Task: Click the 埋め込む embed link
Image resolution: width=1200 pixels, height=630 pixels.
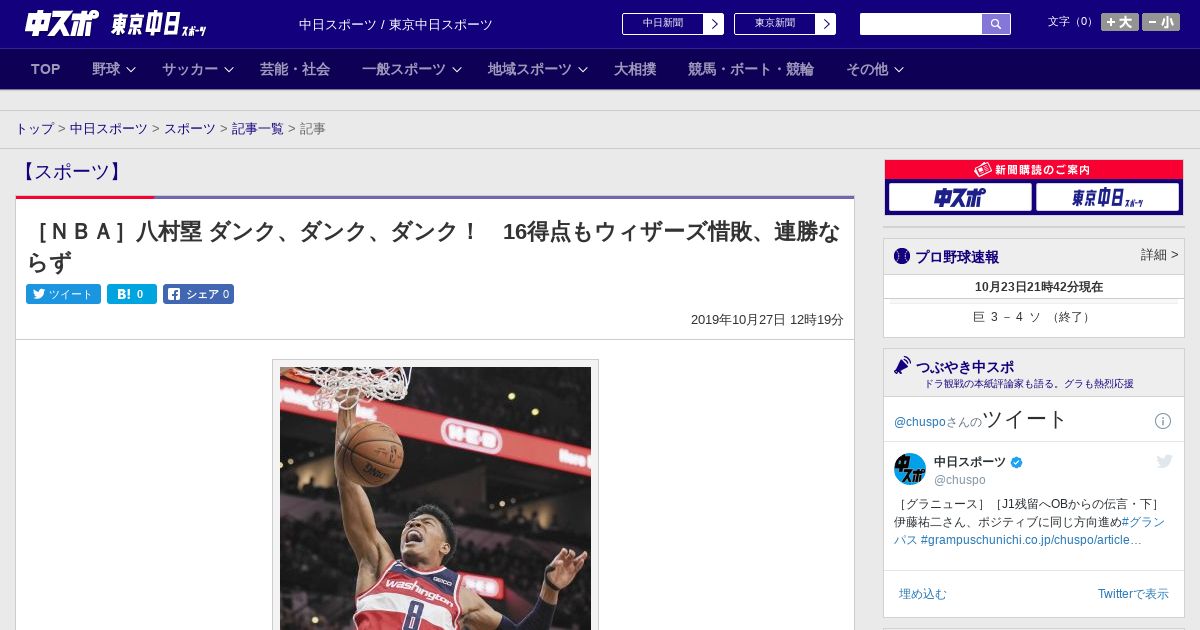Action: [x=922, y=594]
